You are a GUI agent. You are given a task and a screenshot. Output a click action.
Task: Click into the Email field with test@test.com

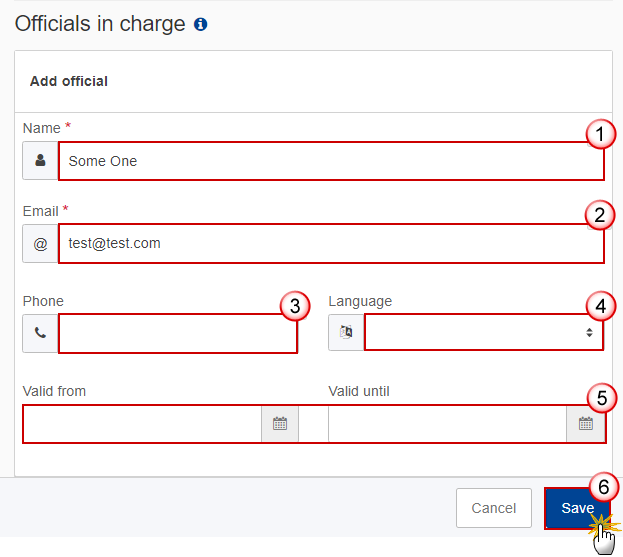pos(330,243)
